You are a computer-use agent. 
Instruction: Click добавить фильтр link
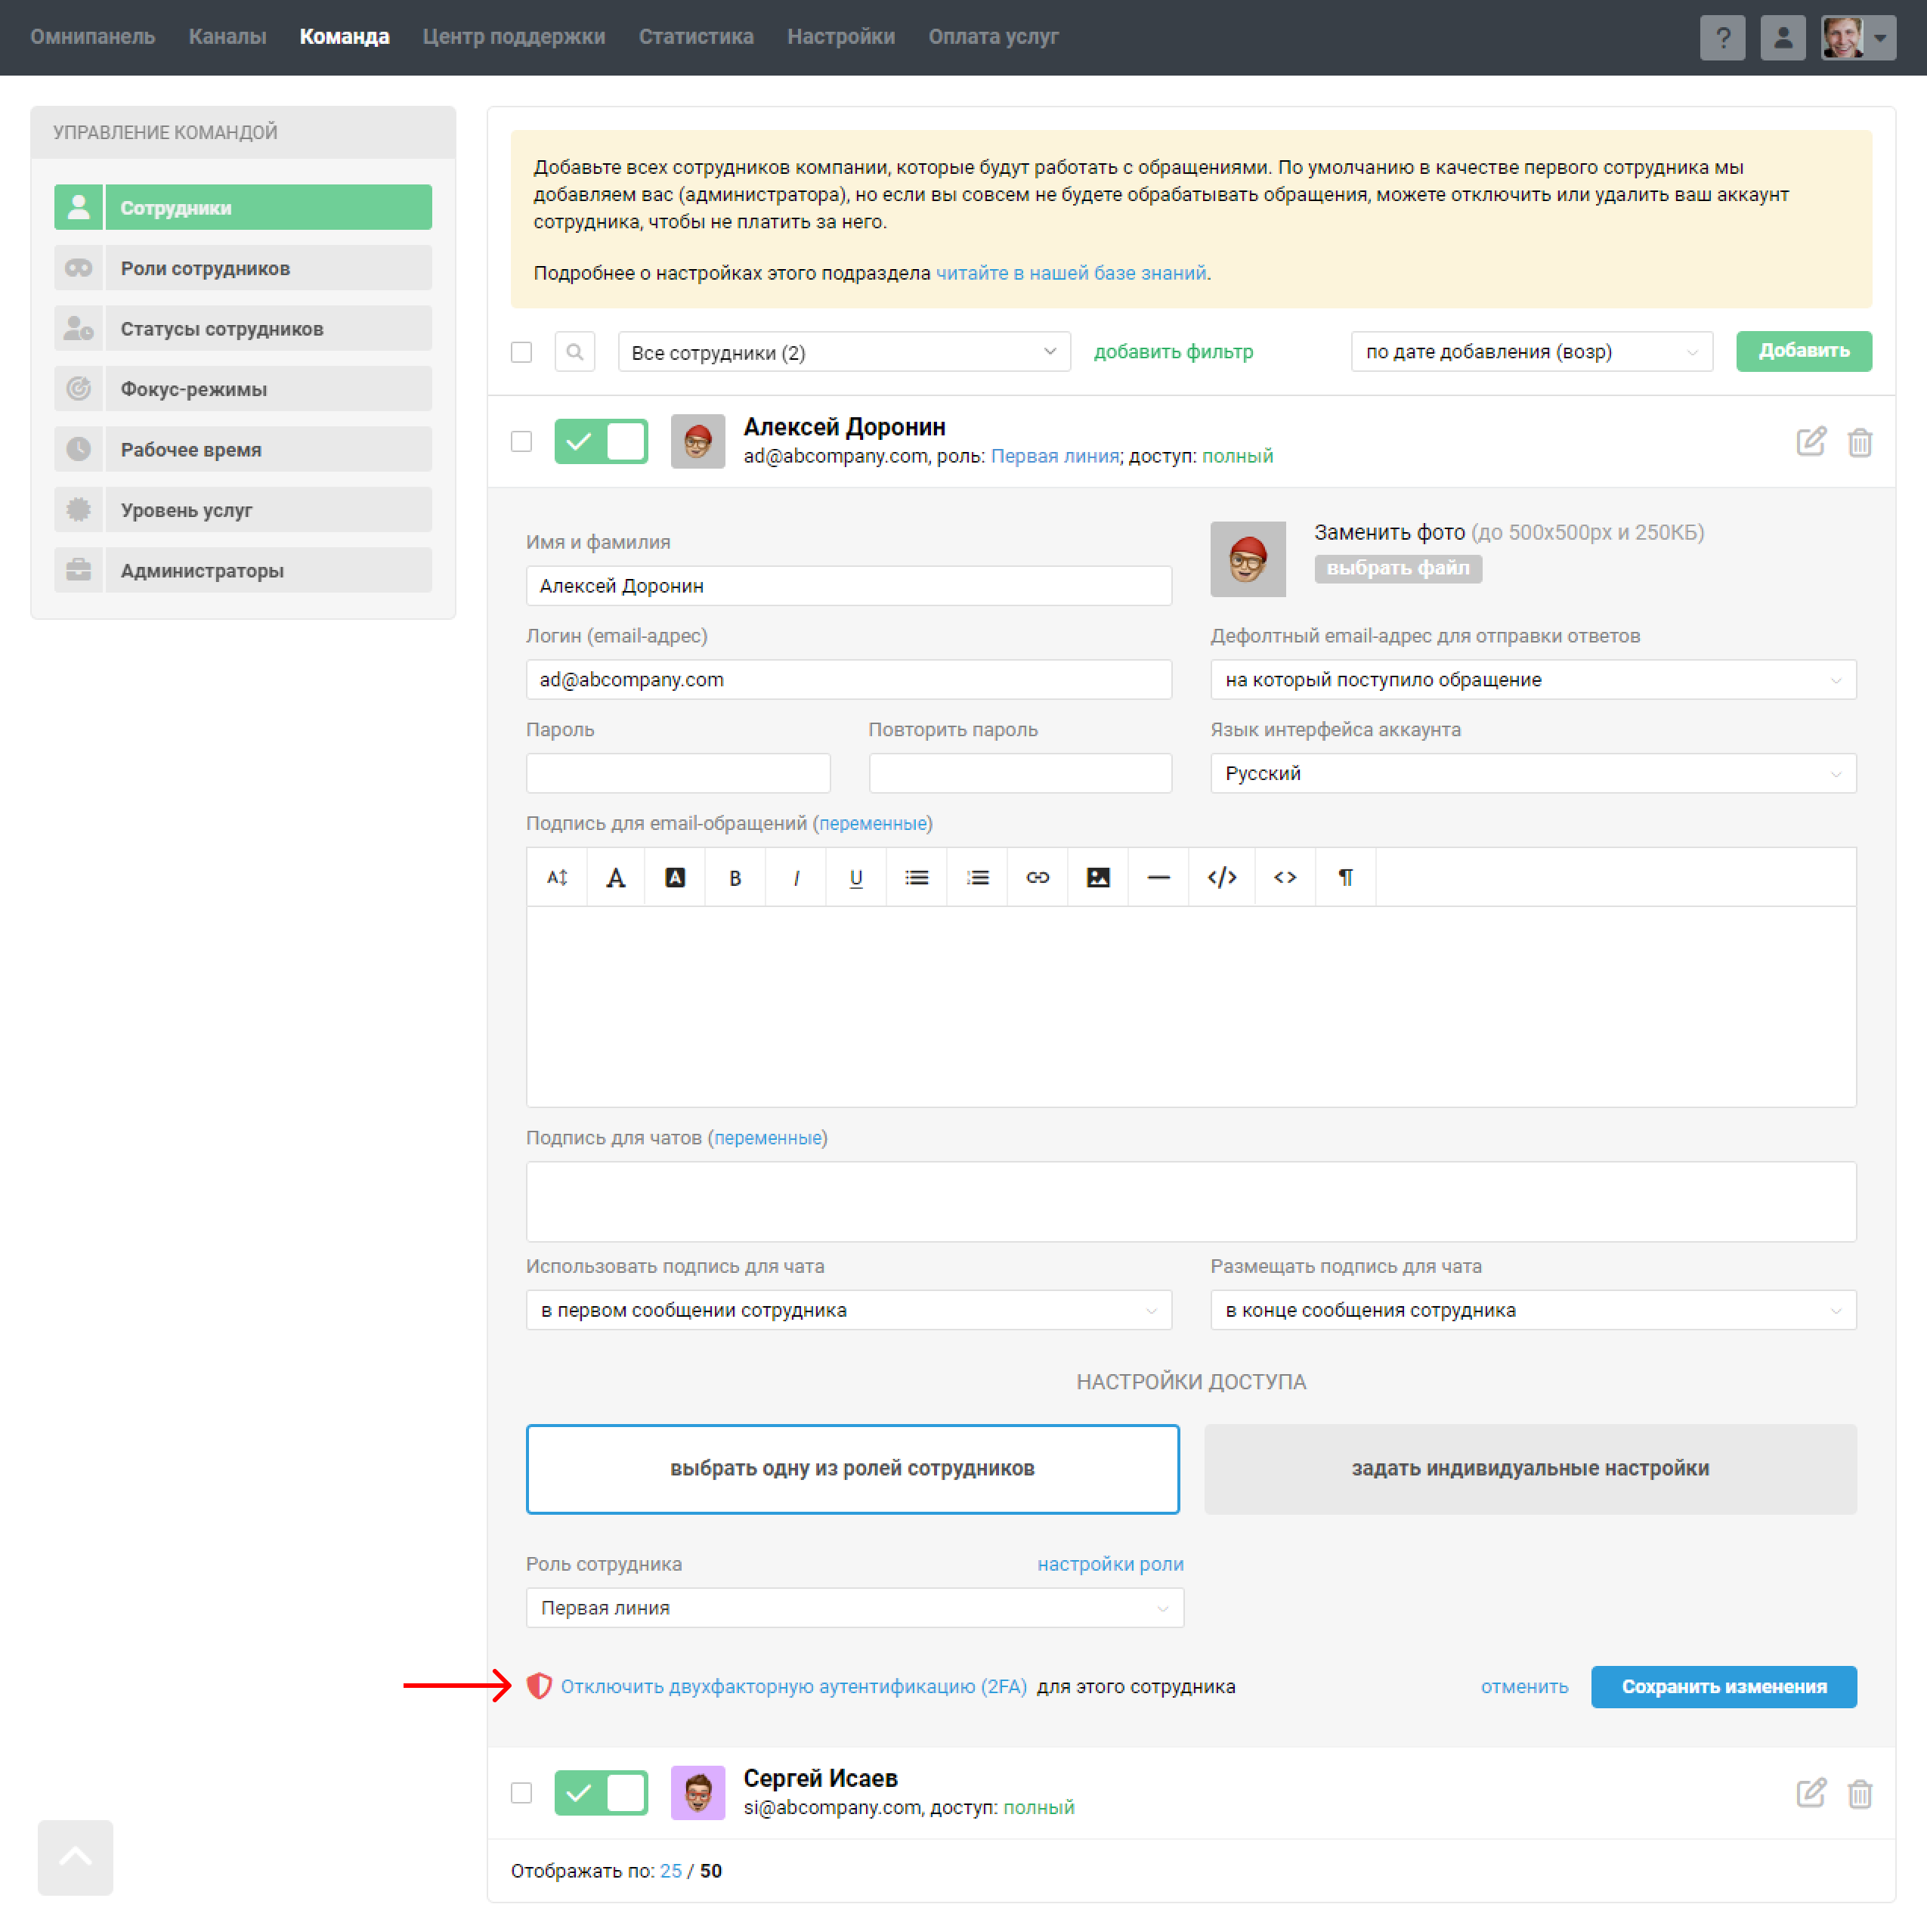[1173, 352]
